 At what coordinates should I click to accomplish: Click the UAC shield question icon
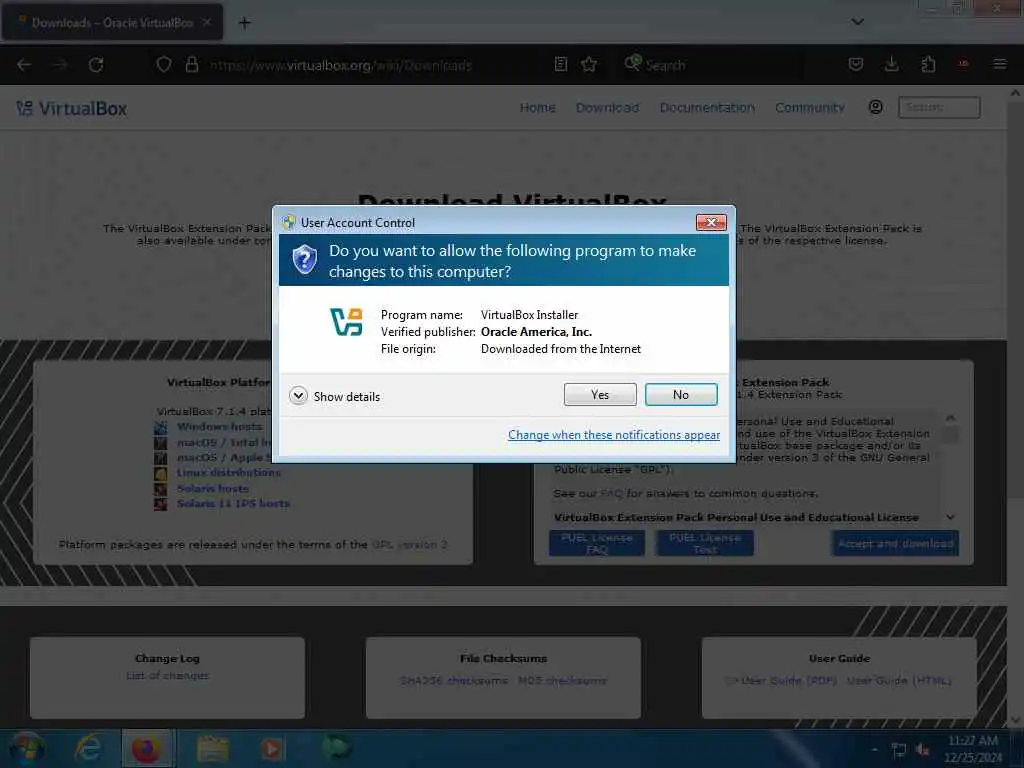coord(304,260)
